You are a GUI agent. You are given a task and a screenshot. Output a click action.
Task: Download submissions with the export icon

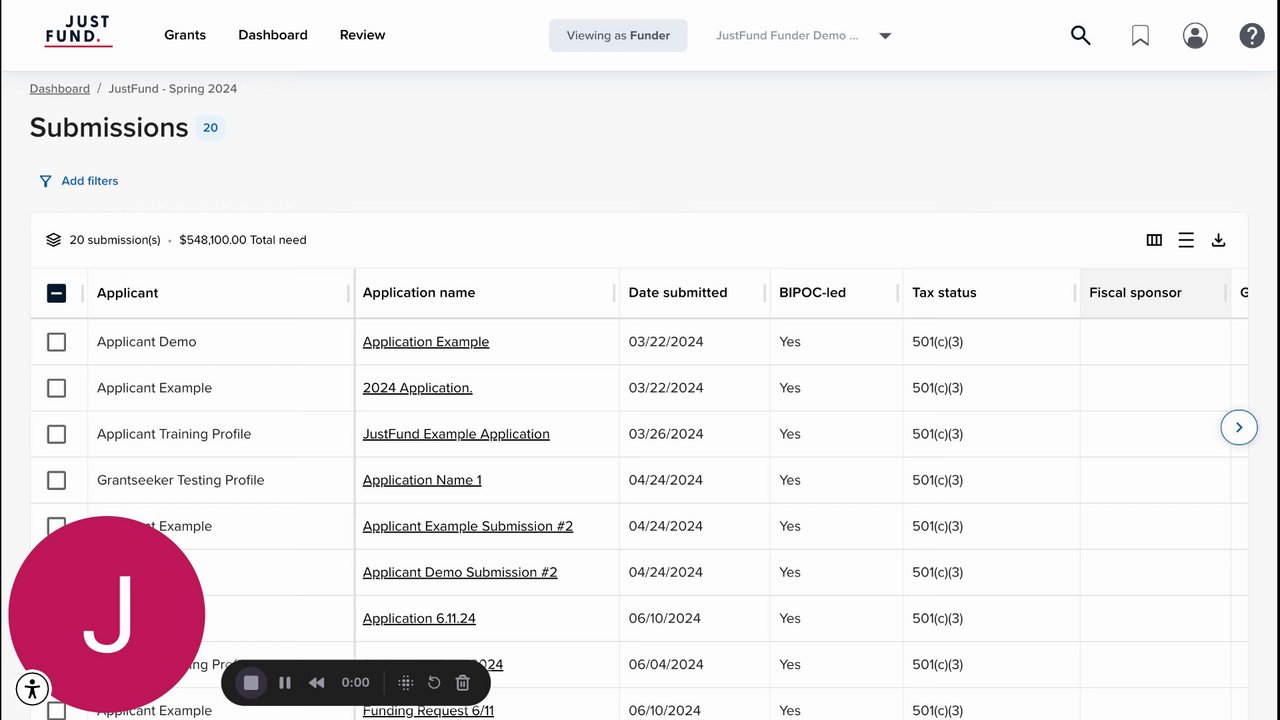pos(1218,240)
